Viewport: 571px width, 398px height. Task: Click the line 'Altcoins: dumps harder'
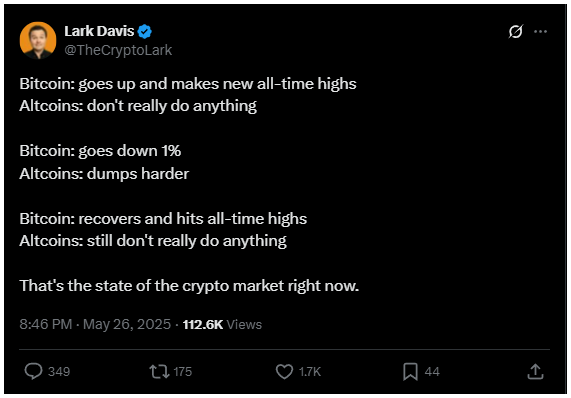coord(104,174)
